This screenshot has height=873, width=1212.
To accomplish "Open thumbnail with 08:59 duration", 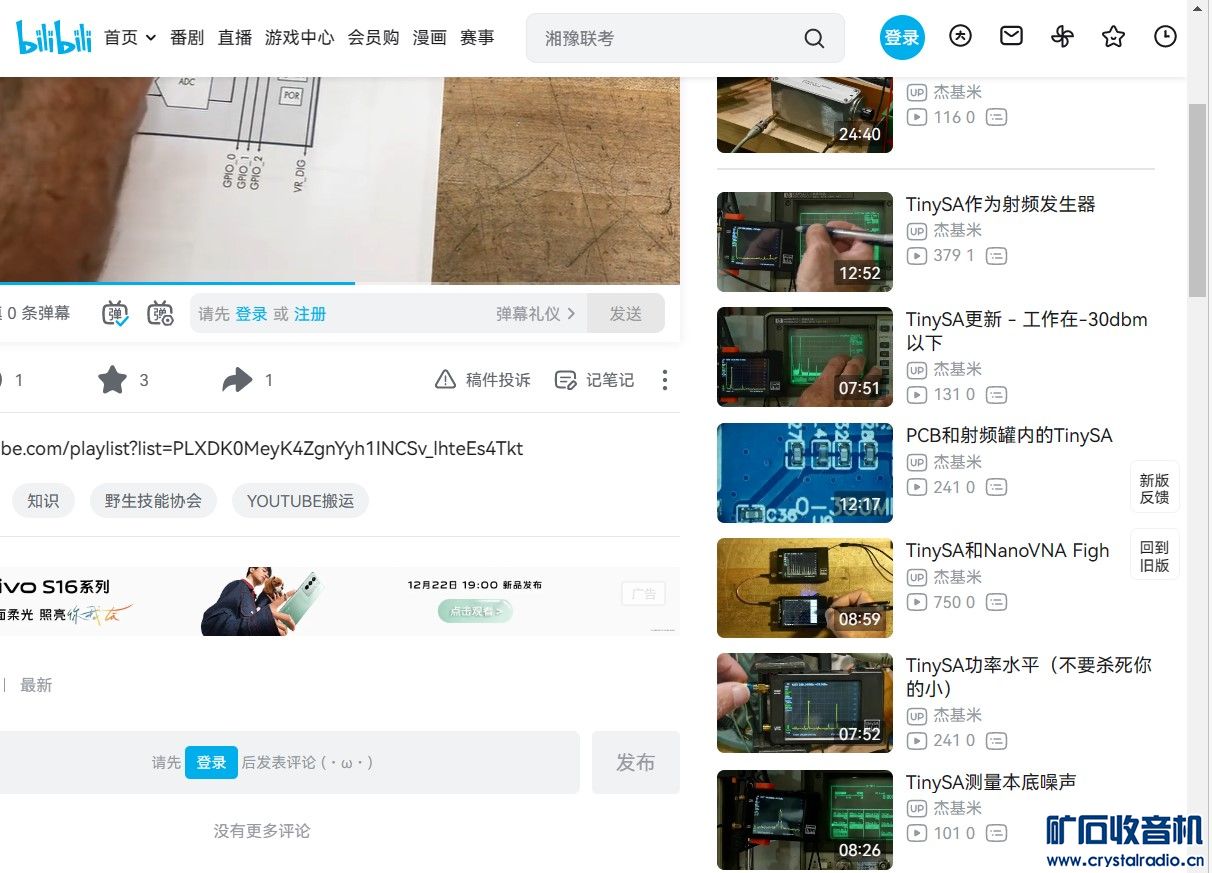I will pos(805,588).
